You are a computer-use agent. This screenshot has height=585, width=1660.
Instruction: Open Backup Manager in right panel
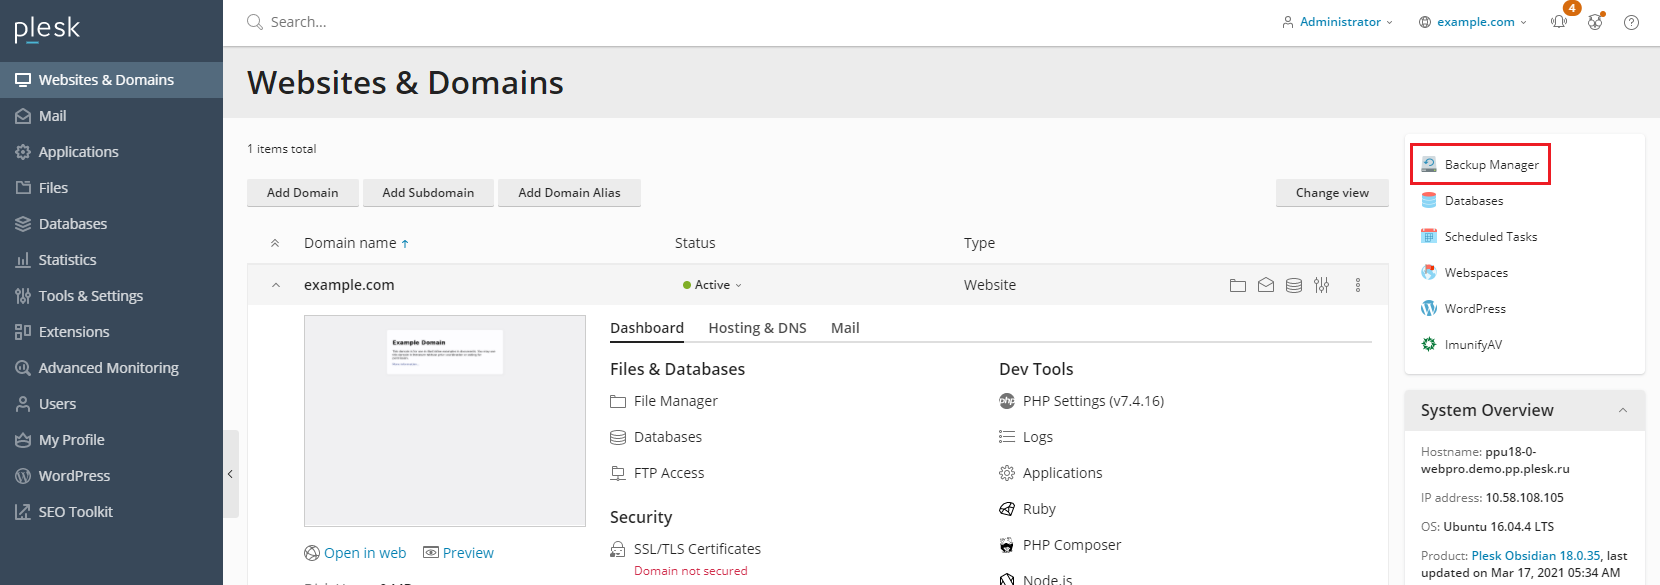tap(1490, 165)
